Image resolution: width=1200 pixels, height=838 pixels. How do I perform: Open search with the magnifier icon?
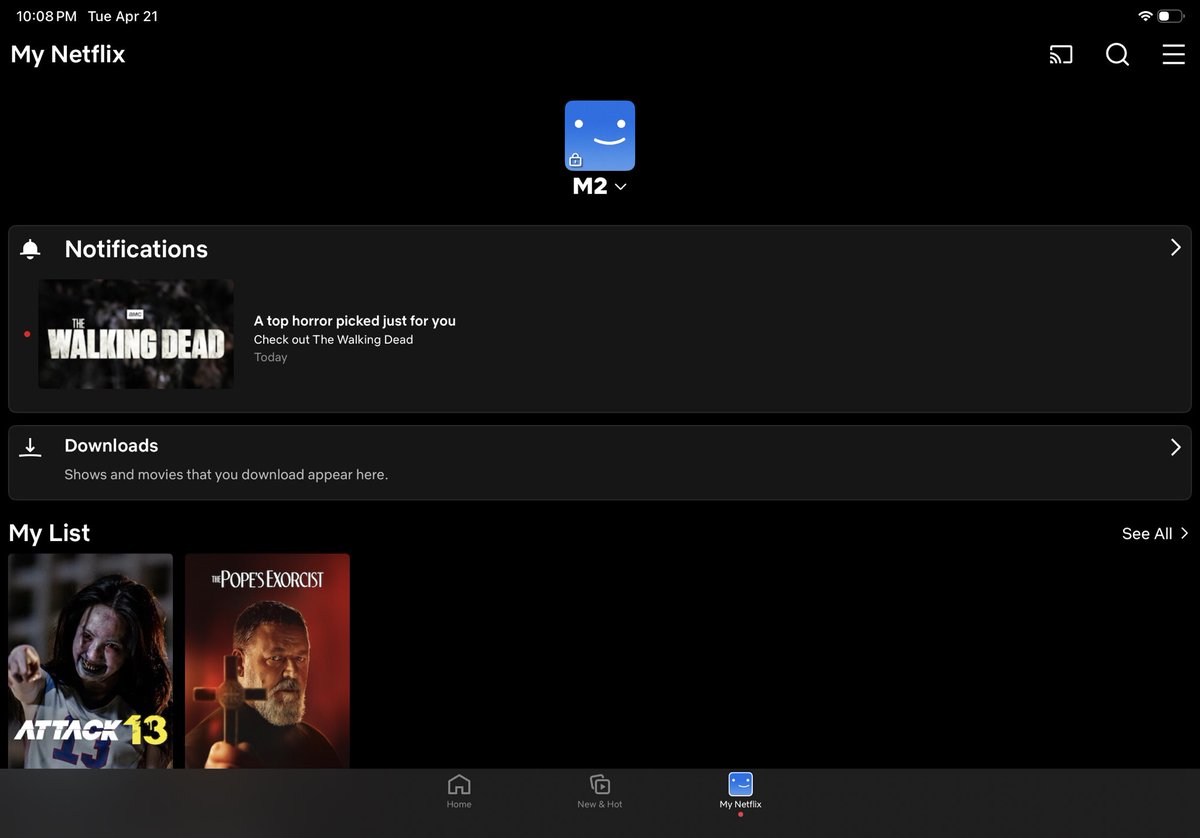pos(1117,55)
